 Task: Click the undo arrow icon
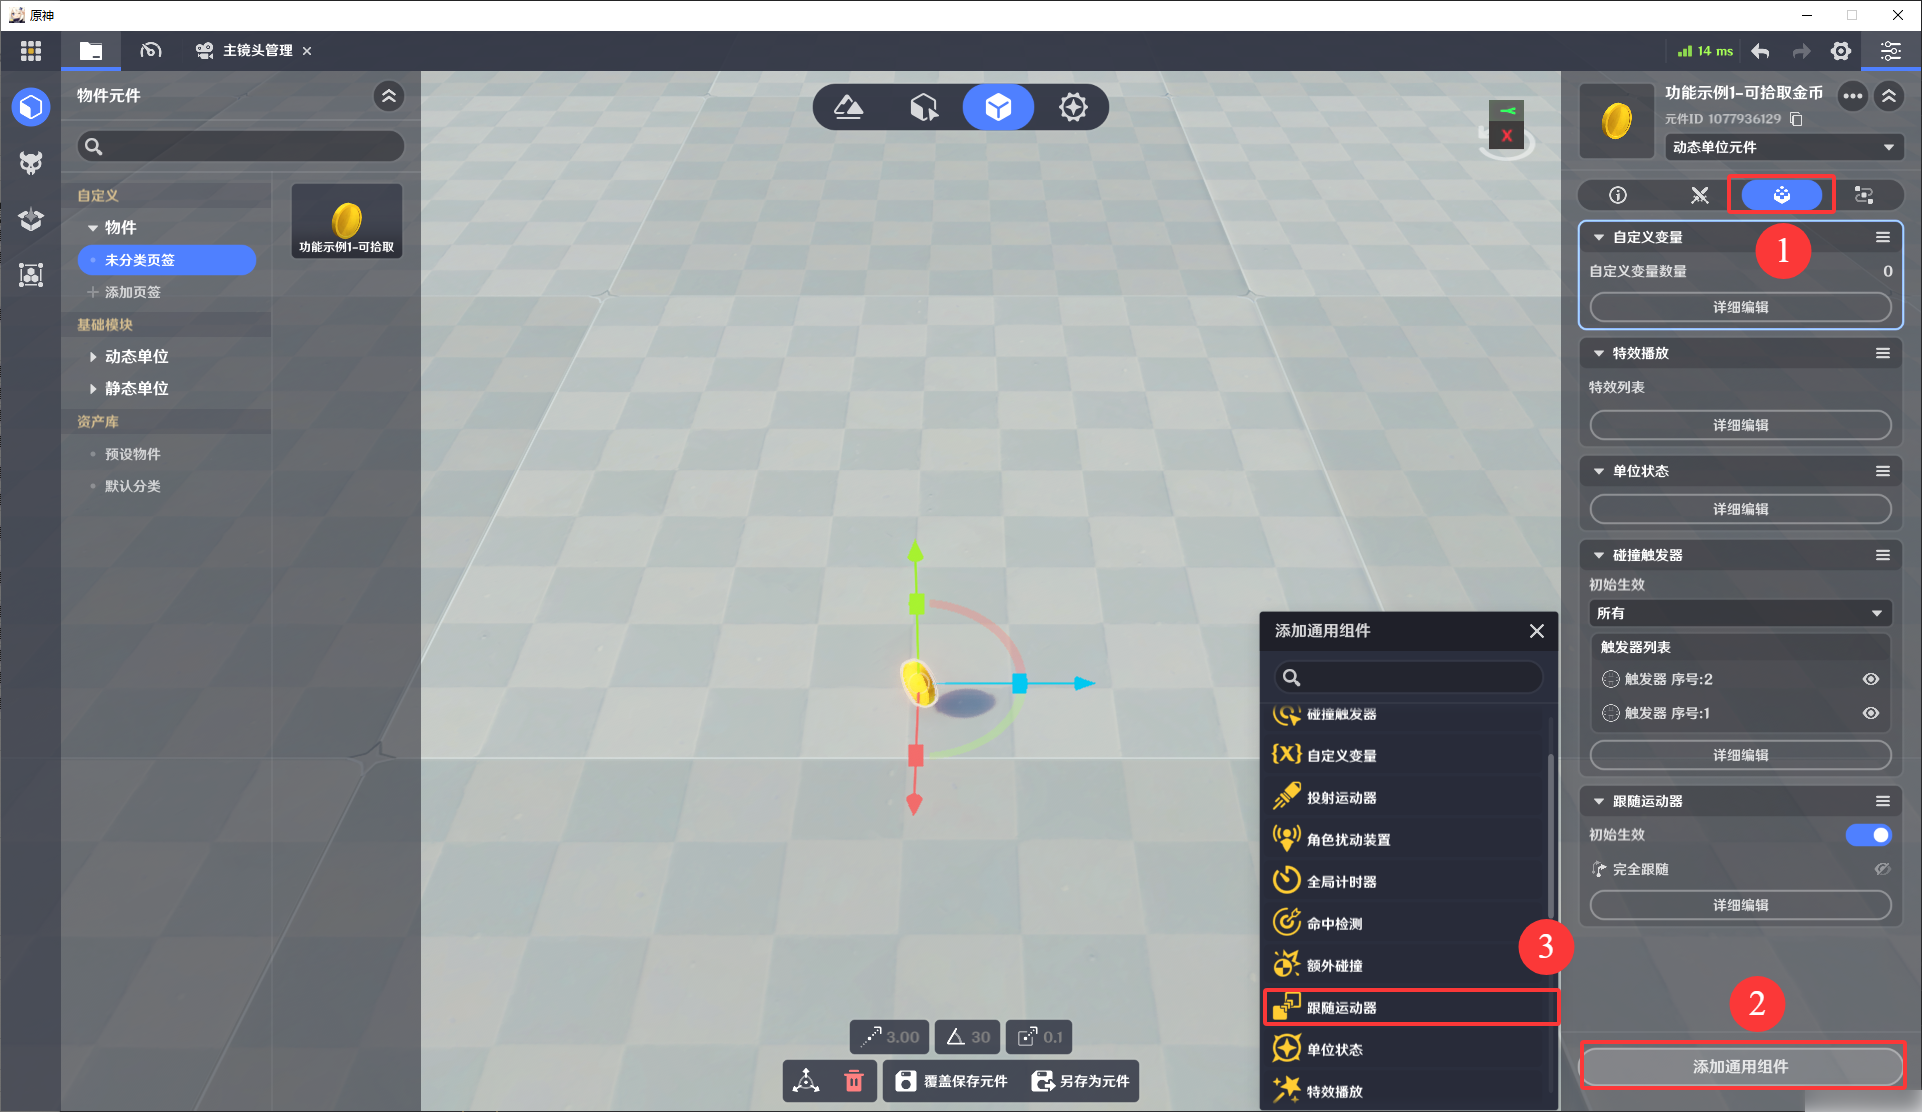[x=1761, y=51]
